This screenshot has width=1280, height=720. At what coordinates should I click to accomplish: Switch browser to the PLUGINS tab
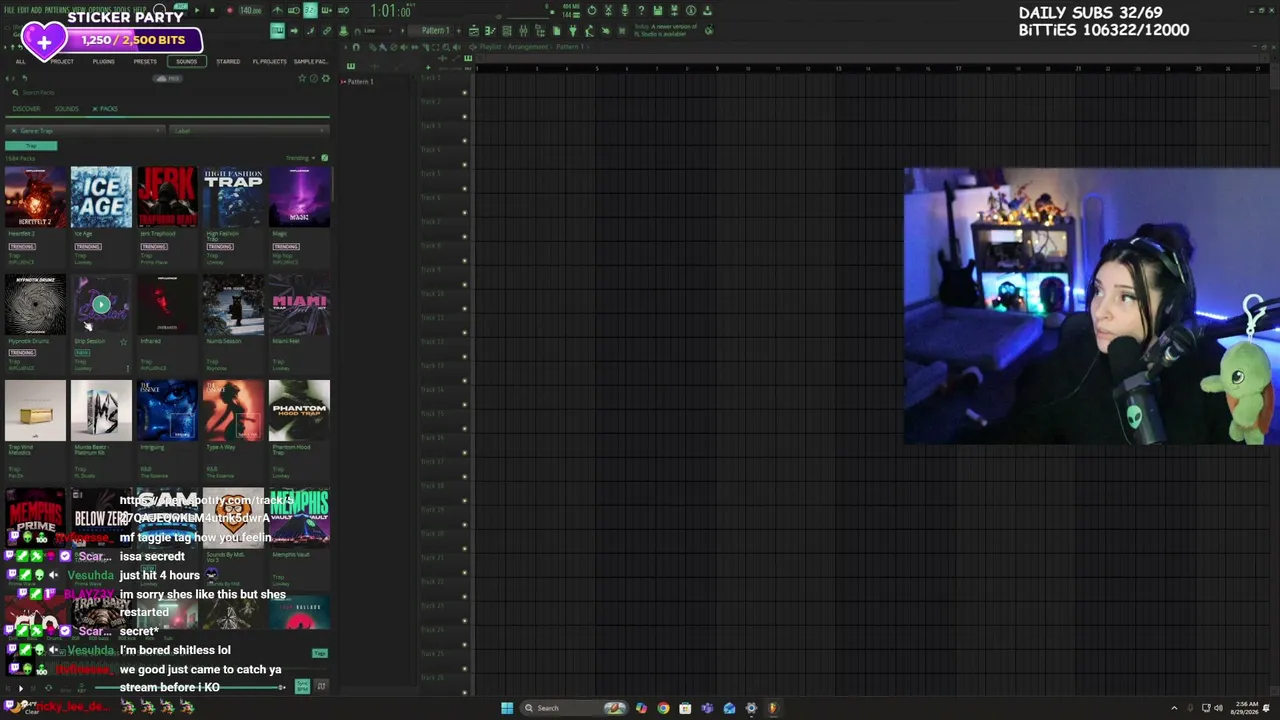coord(103,62)
